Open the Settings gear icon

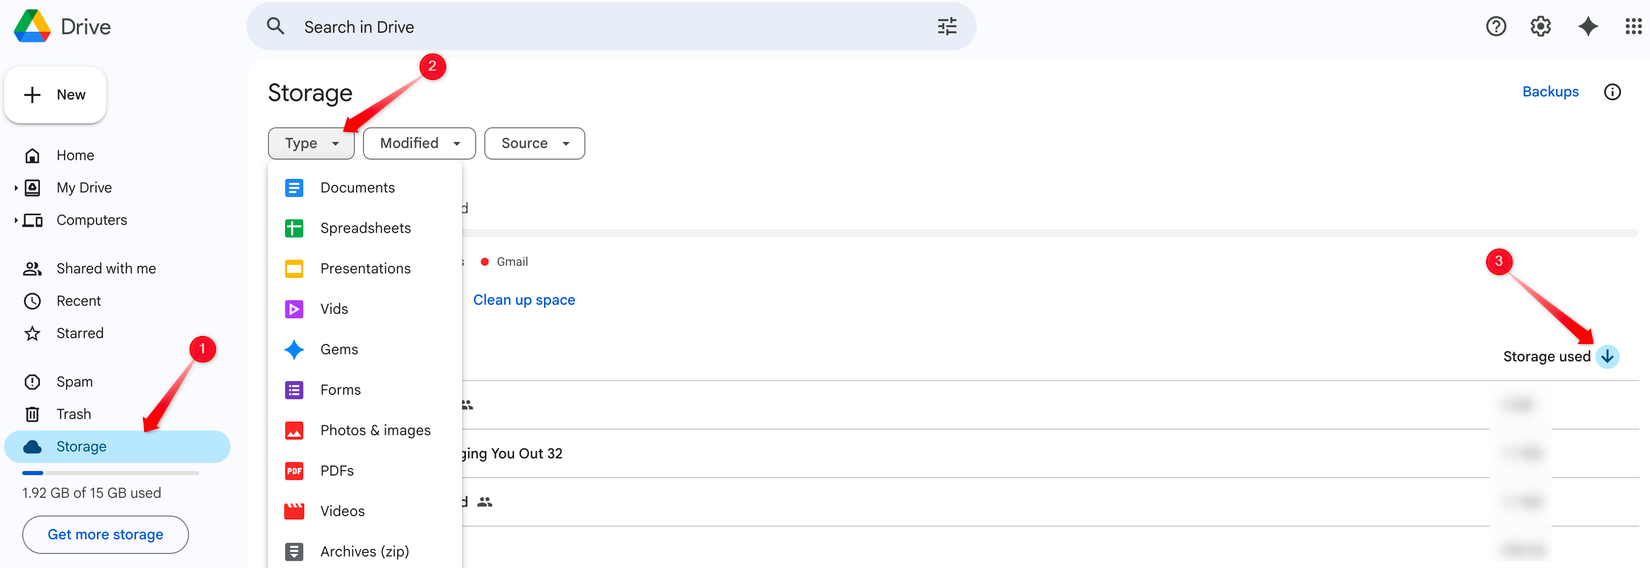click(1541, 27)
